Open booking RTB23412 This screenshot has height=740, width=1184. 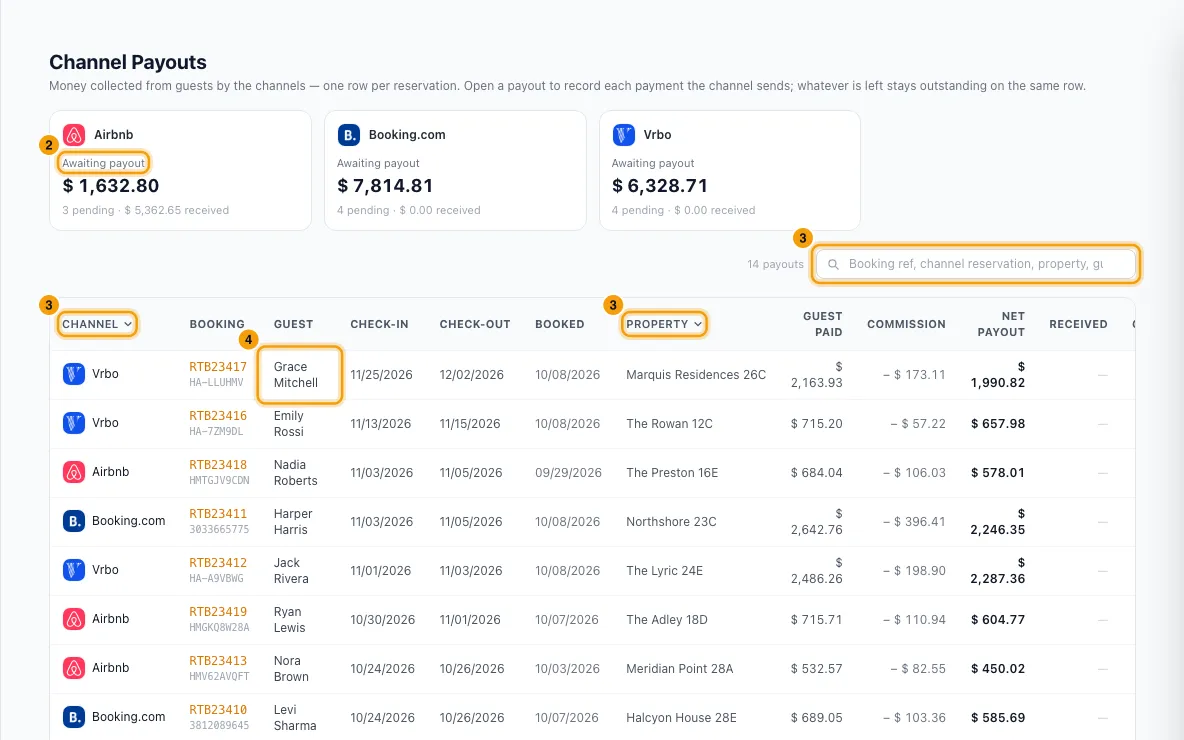[x=218, y=563]
